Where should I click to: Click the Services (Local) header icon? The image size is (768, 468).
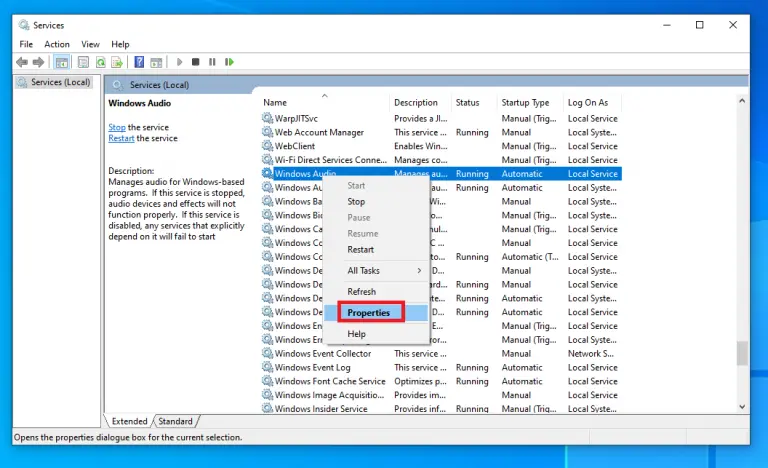pos(117,85)
